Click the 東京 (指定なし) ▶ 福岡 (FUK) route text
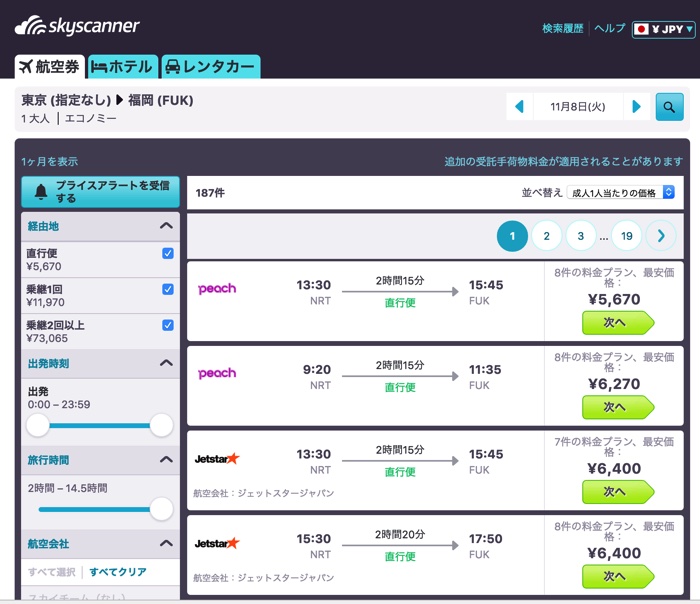Image resolution: width=700 pixels, height=604 pixels. [108, 100]
